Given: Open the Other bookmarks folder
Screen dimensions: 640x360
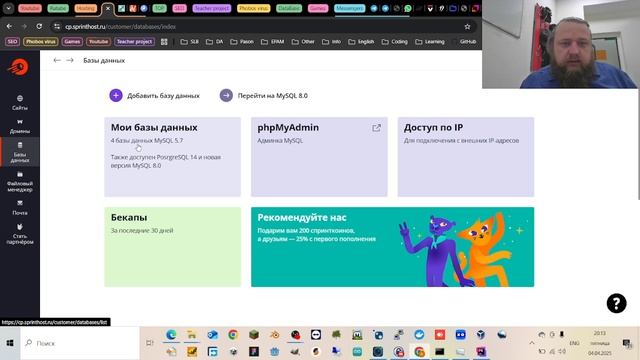Looking at the screenshot, I should [x=303, y=42].
